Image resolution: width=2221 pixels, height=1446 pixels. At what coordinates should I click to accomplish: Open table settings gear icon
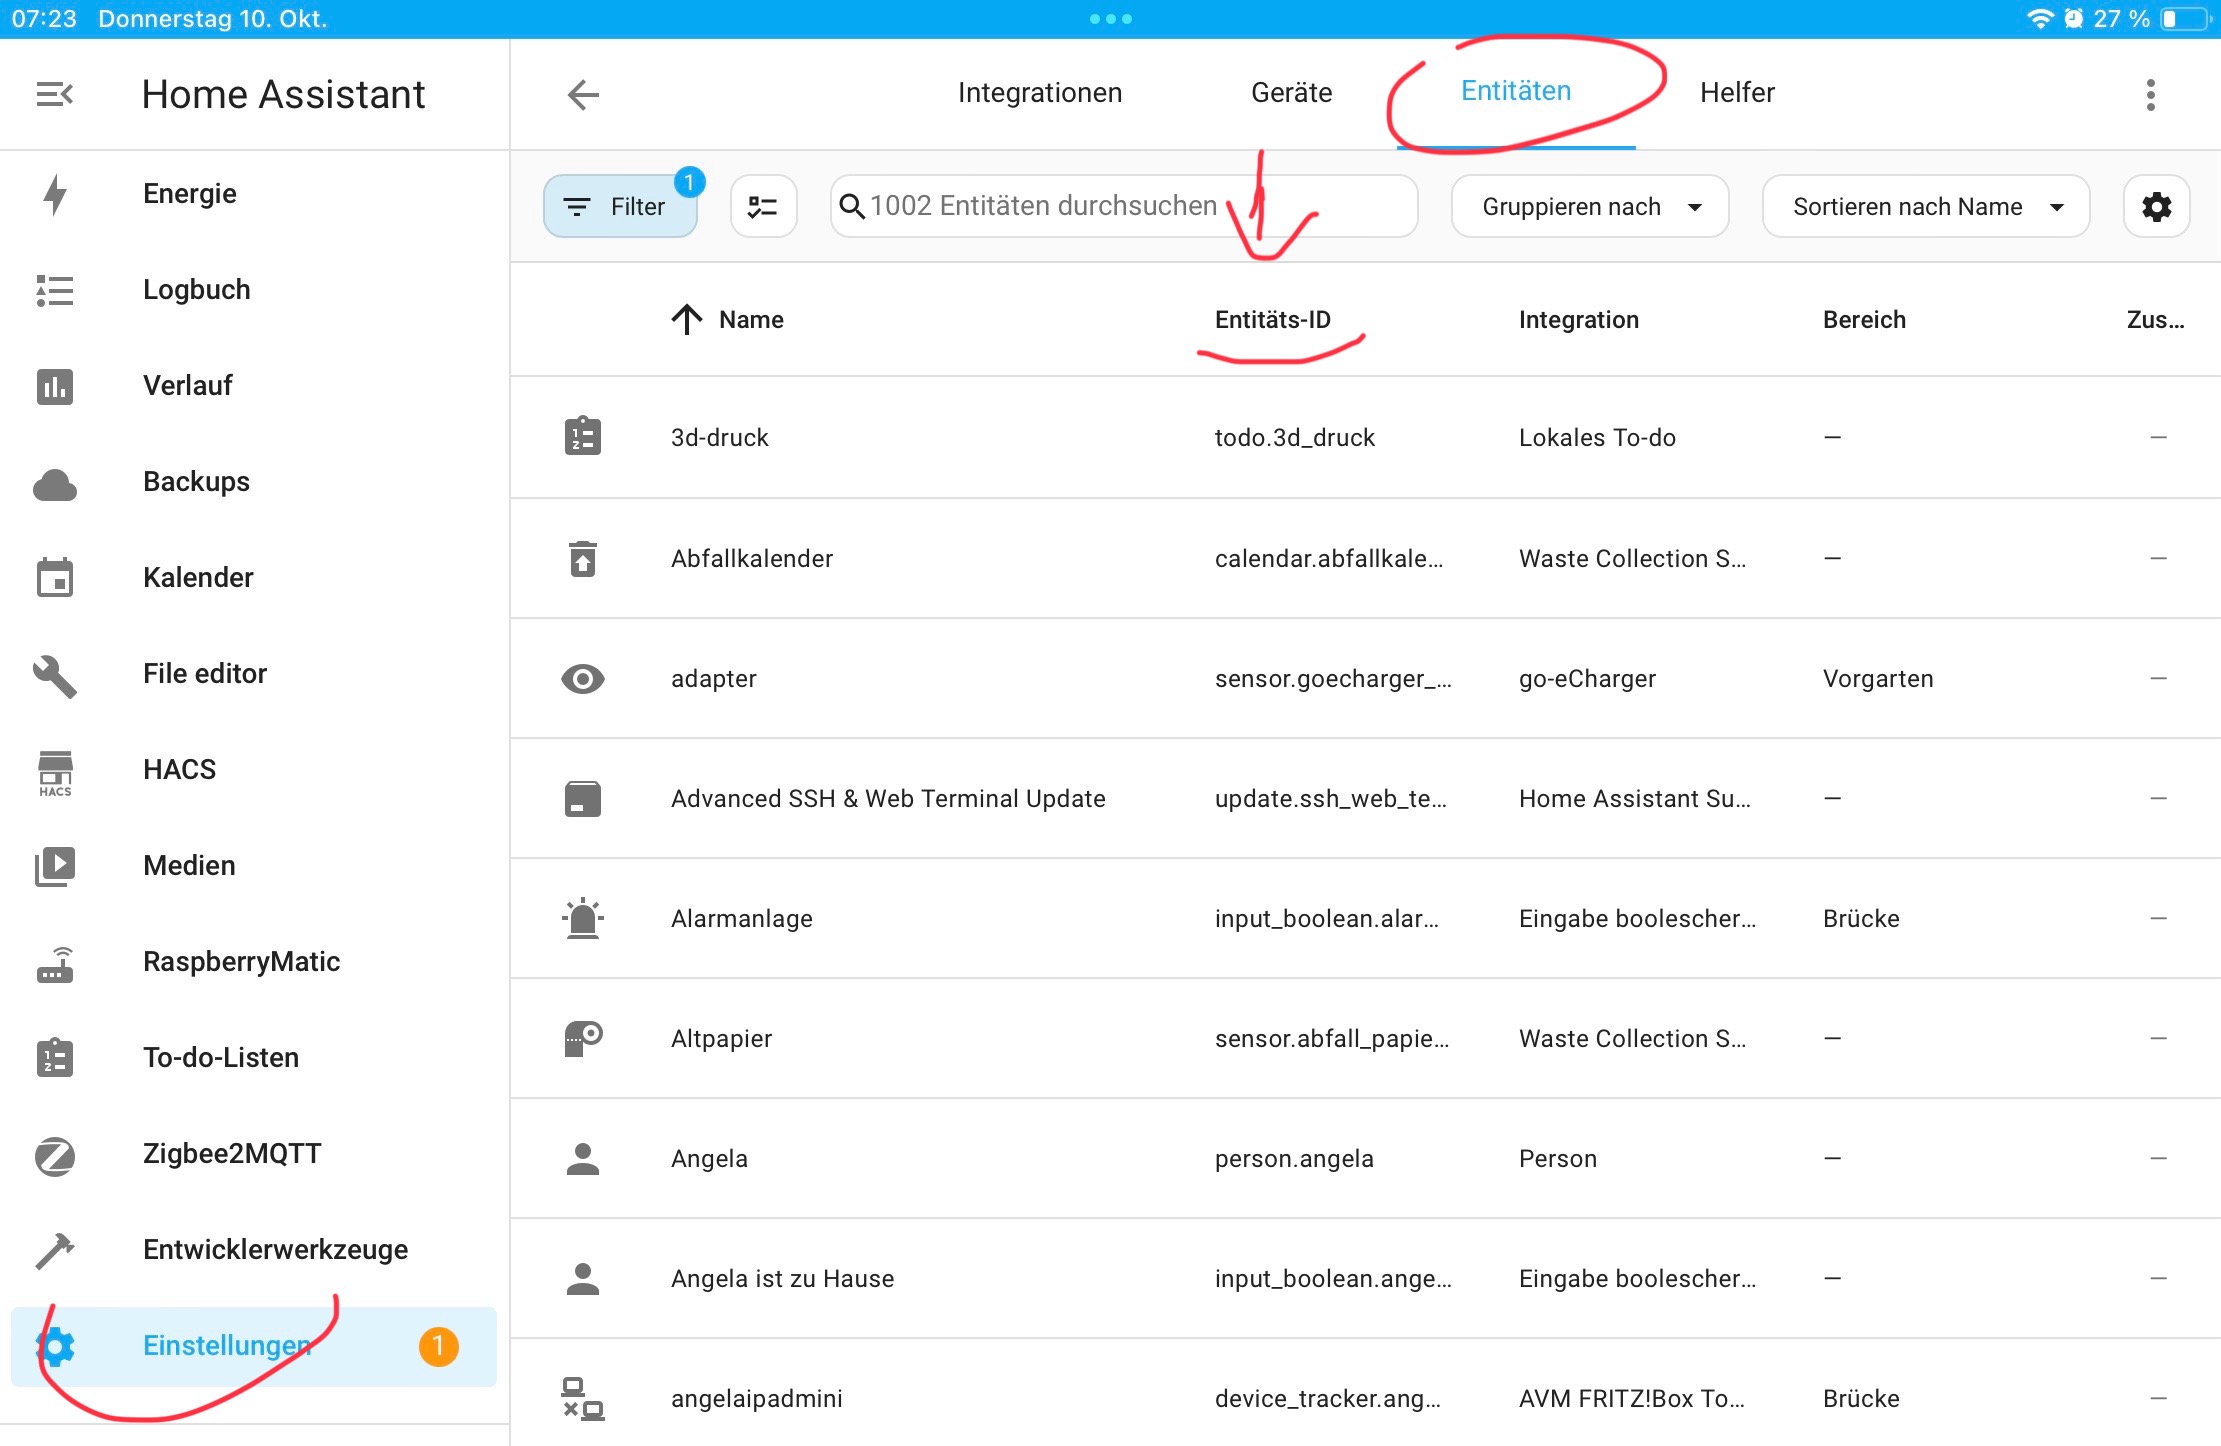pos(2156,207)
